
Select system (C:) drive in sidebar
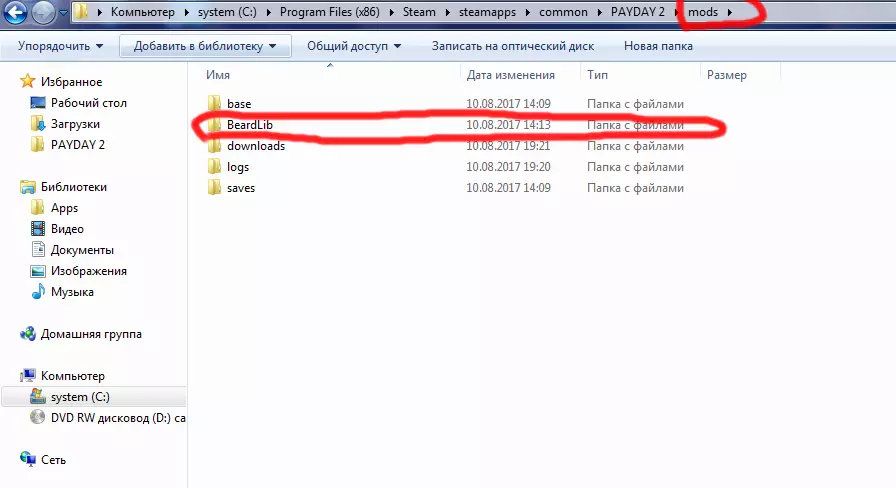click(x=80, y=397)
